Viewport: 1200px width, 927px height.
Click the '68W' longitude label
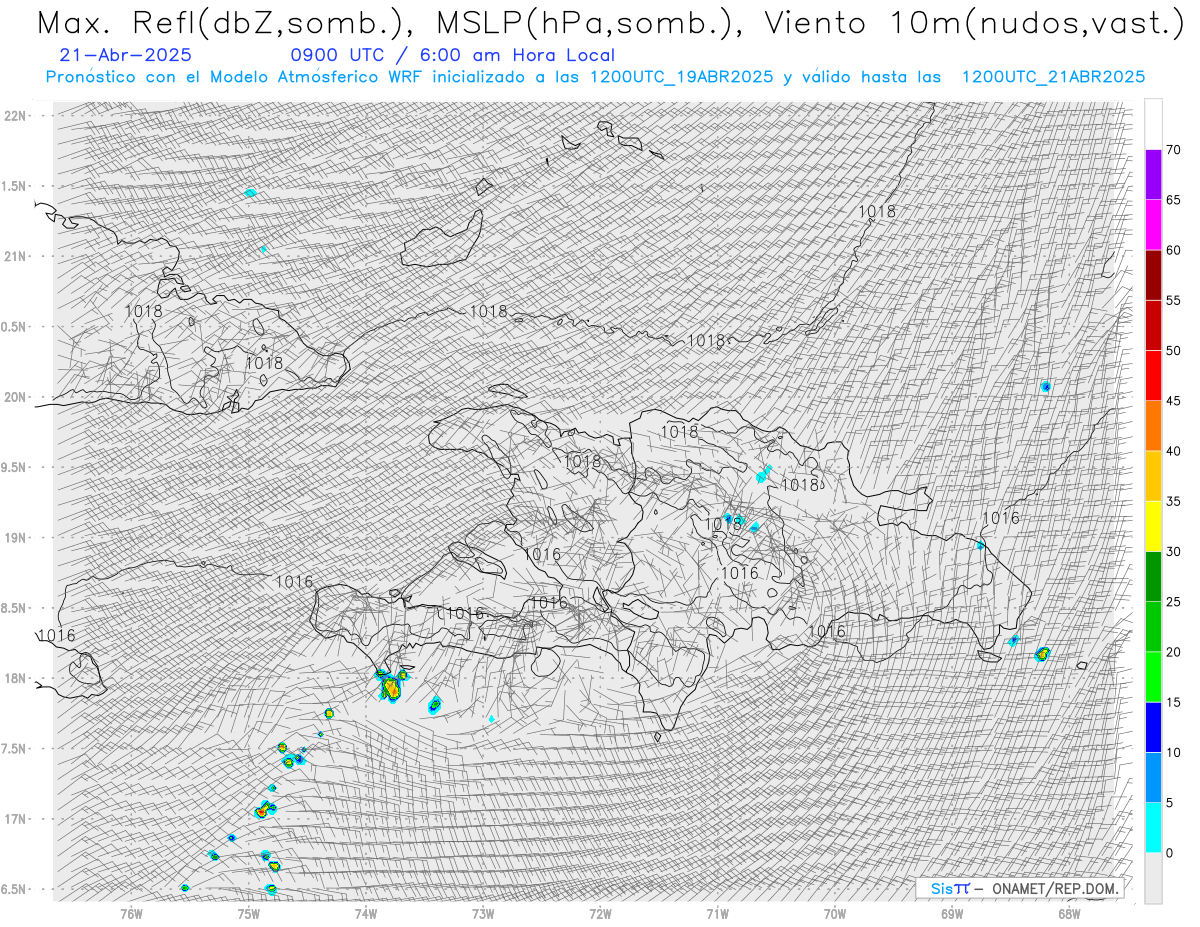[x=1069, y=912]
